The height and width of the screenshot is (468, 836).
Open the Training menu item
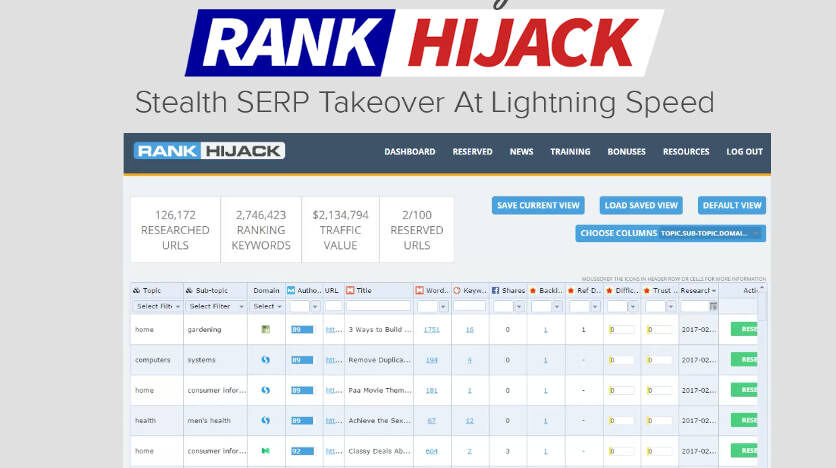pyautogui.click(x=570, y=152)
